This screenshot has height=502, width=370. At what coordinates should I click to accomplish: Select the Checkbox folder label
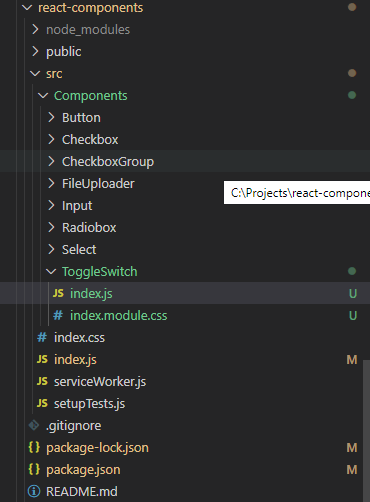coord(90,140)
